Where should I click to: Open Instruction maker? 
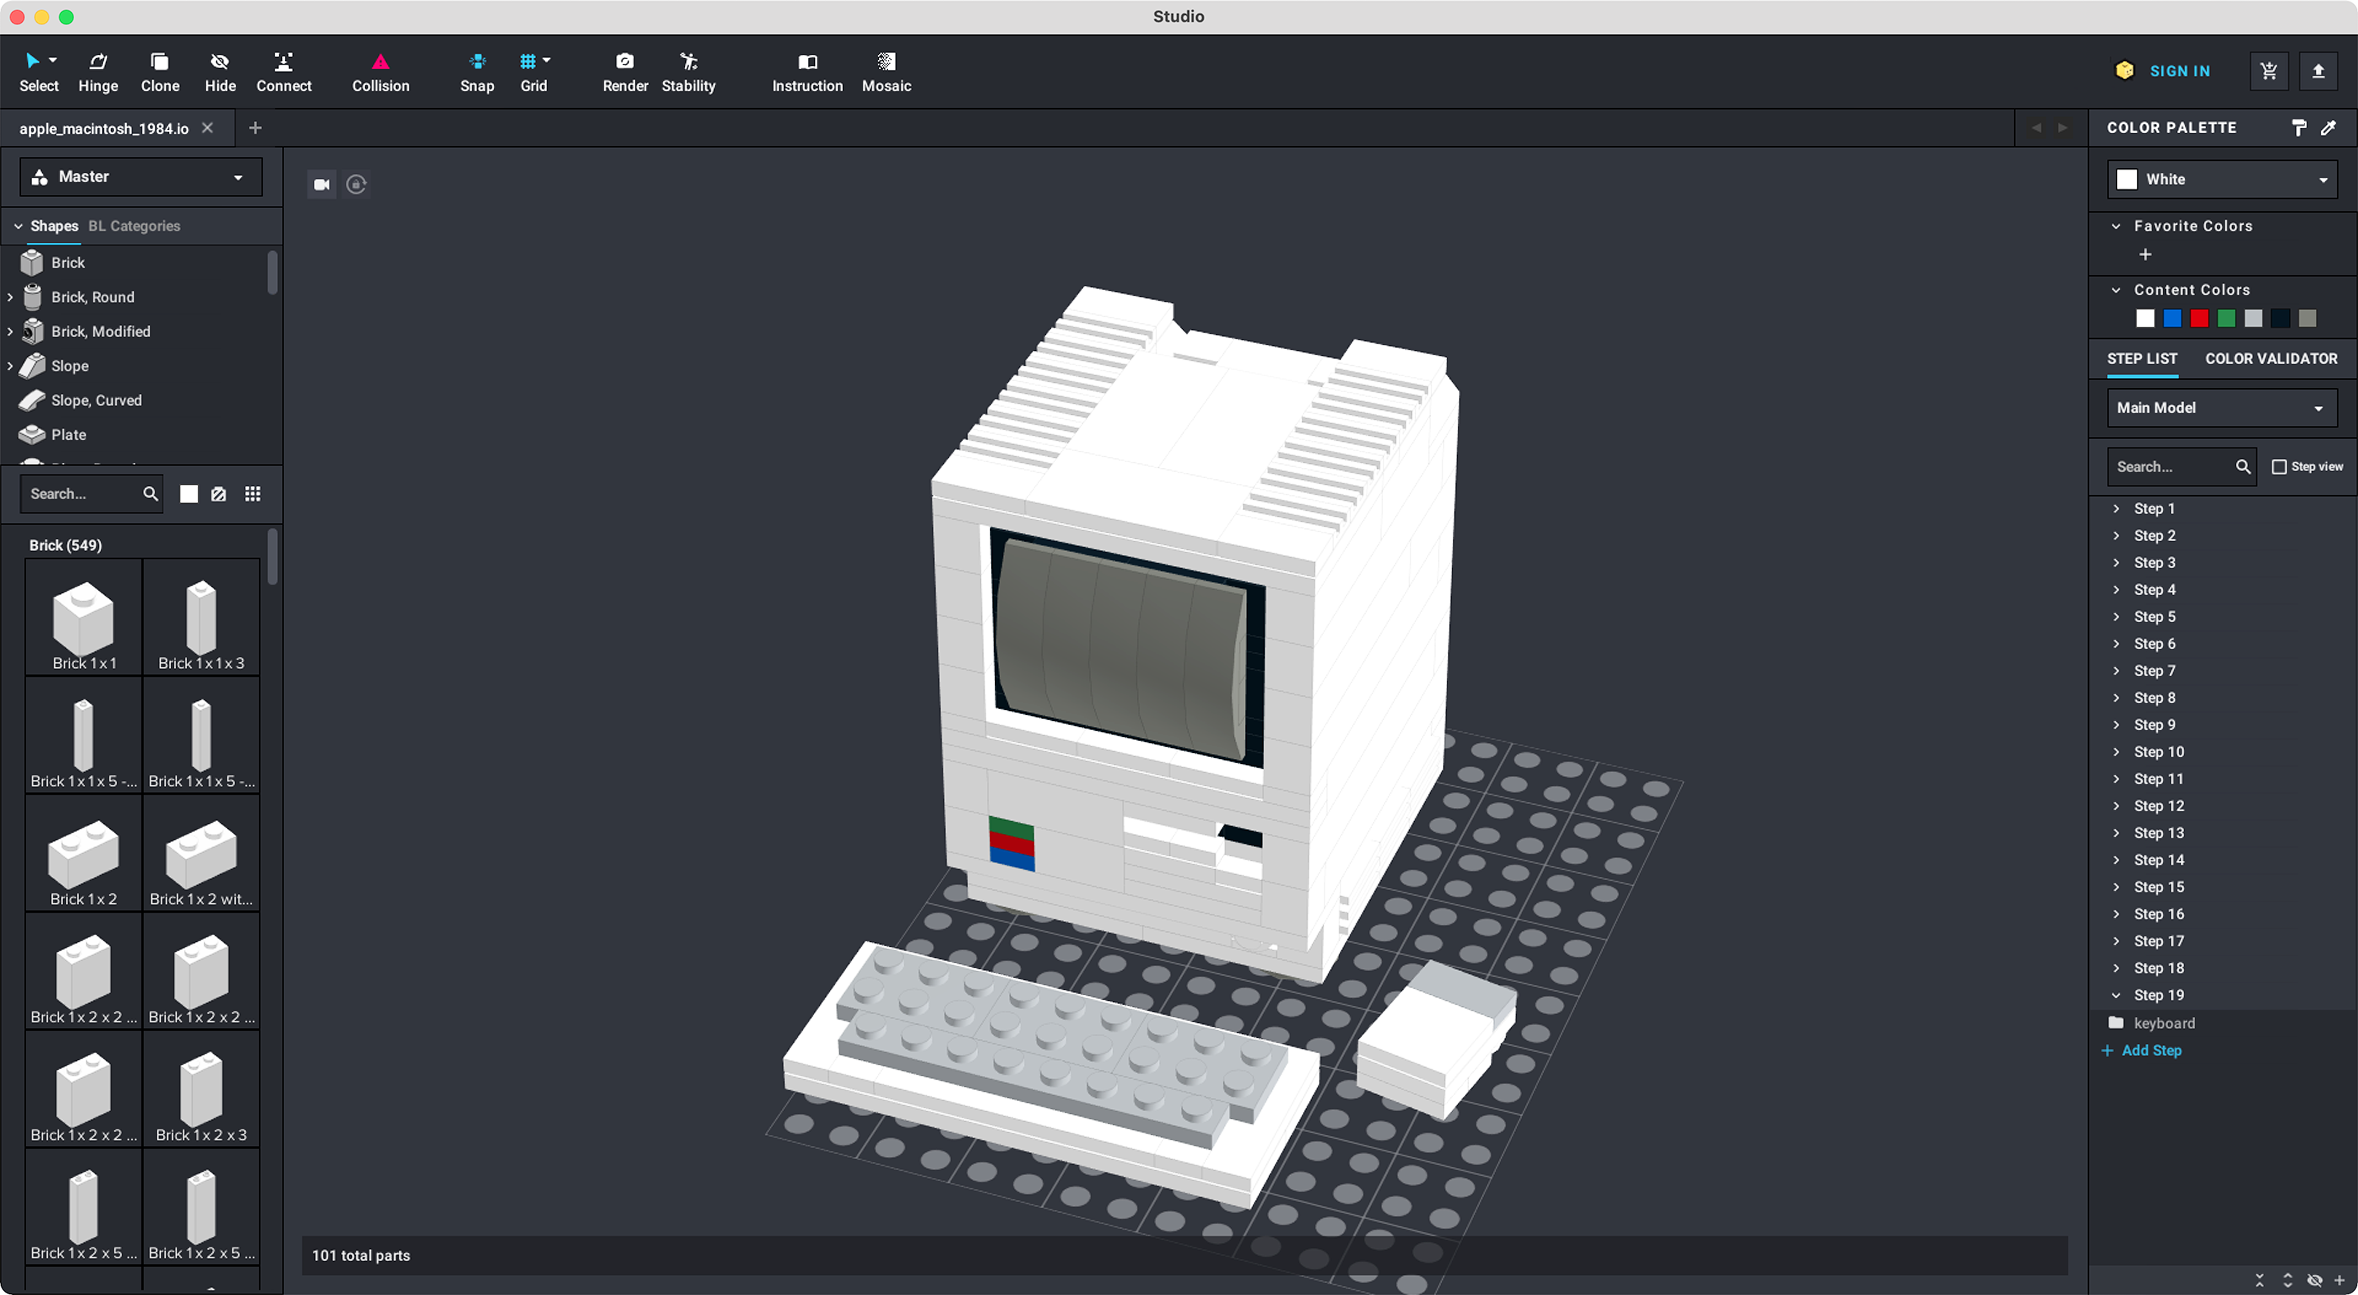coord(807,72)
